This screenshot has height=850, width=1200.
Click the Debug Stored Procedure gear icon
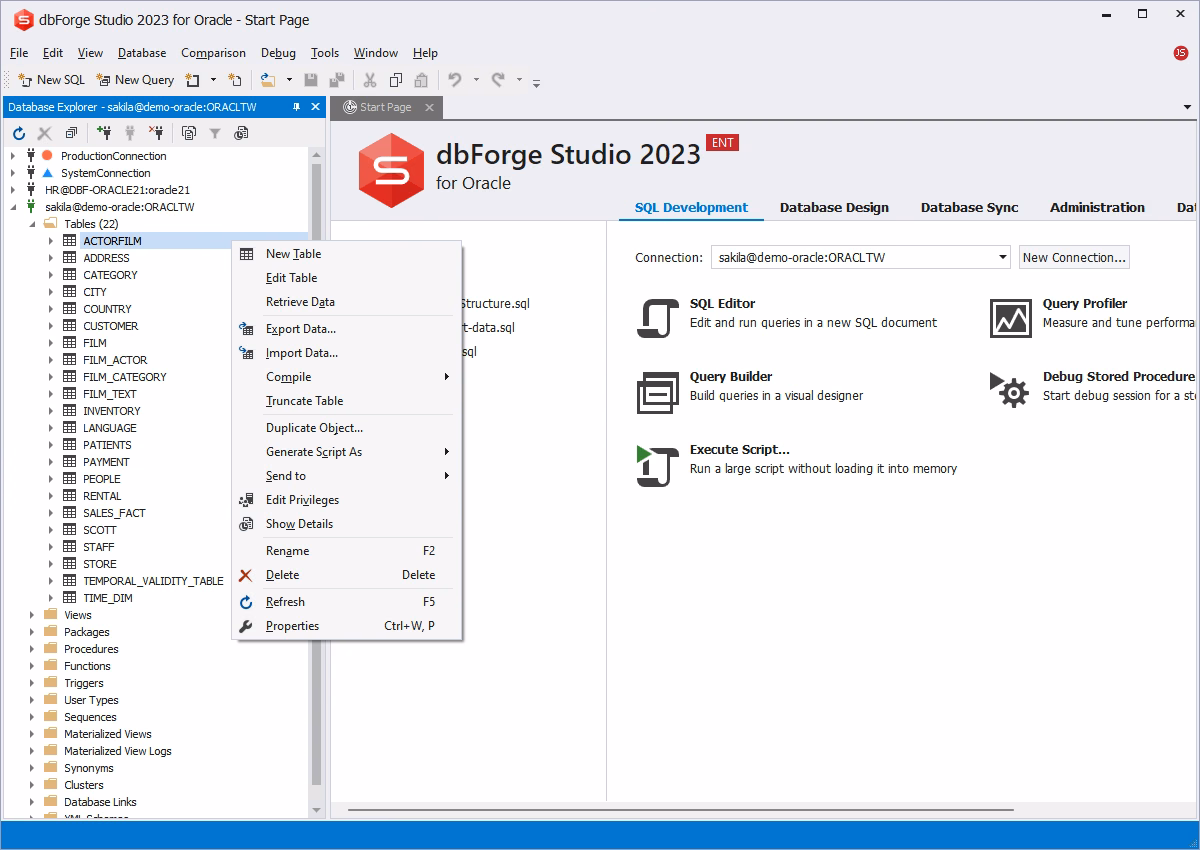pos(1009,391)
